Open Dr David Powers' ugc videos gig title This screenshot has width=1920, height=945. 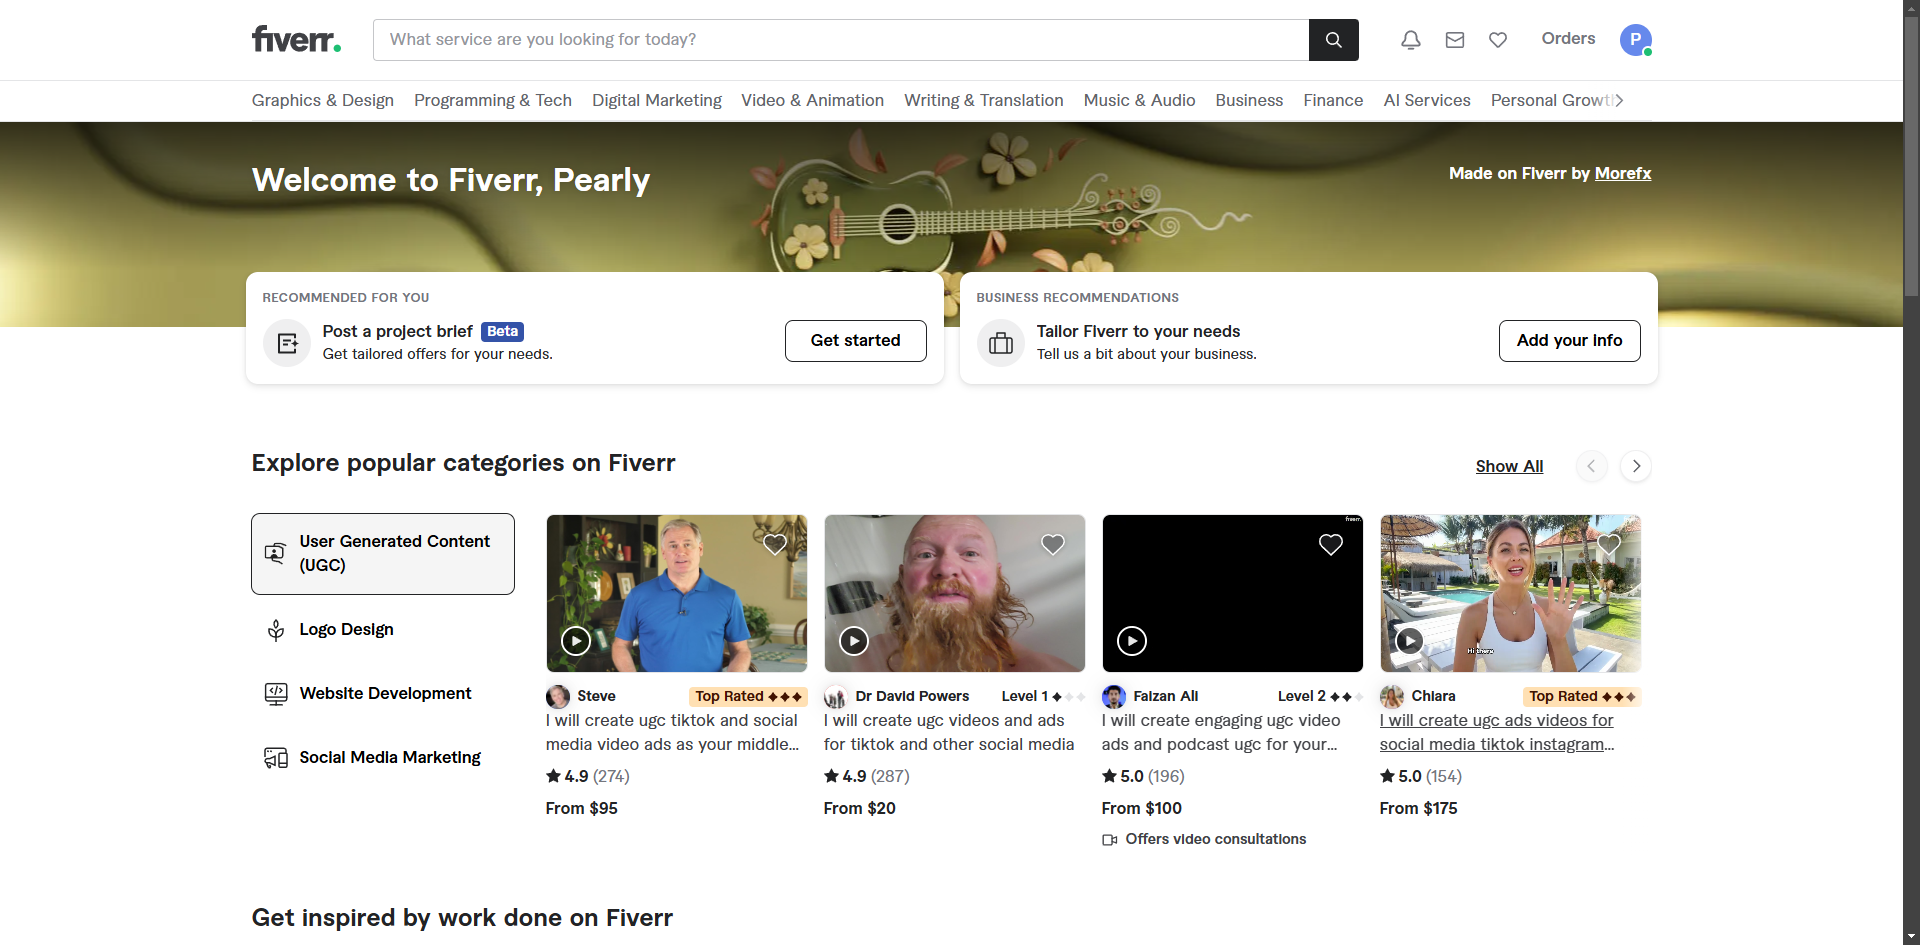pos(949,733)
